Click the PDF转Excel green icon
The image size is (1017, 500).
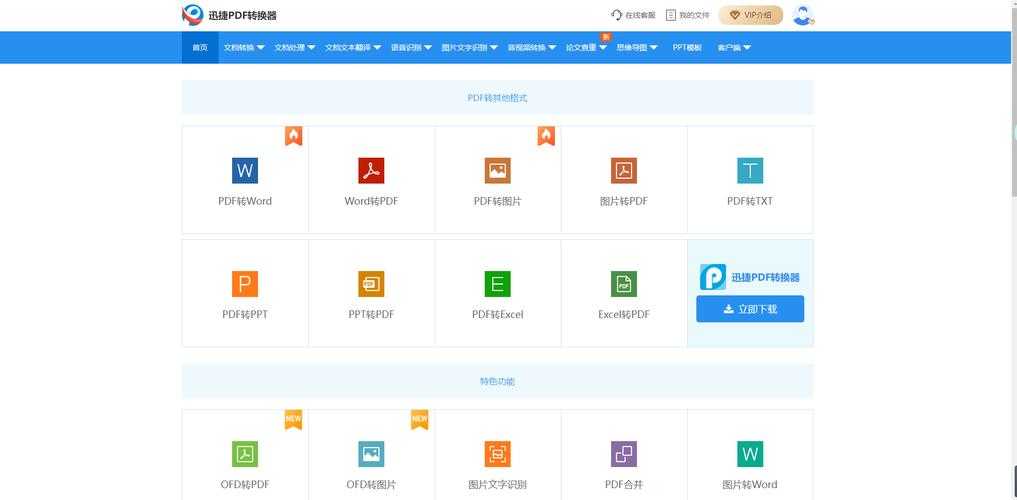click(497, 284)
